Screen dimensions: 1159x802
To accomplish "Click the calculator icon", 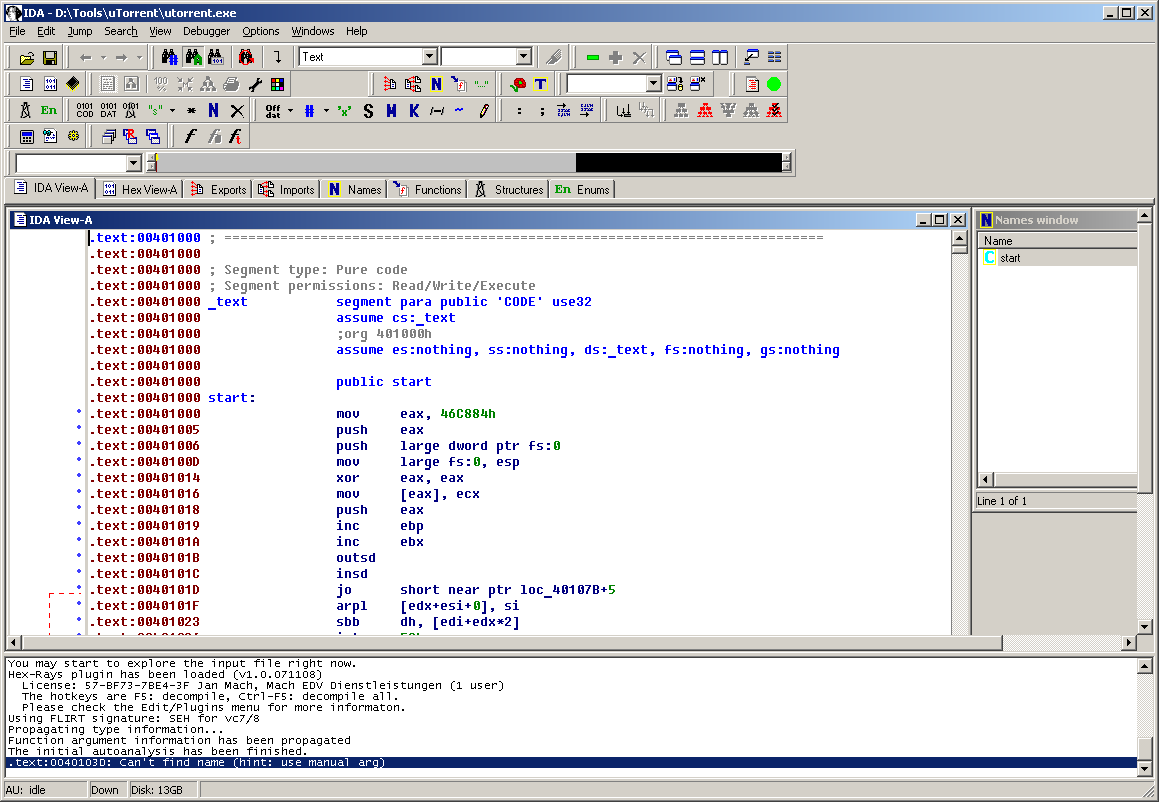I will 27,137.
